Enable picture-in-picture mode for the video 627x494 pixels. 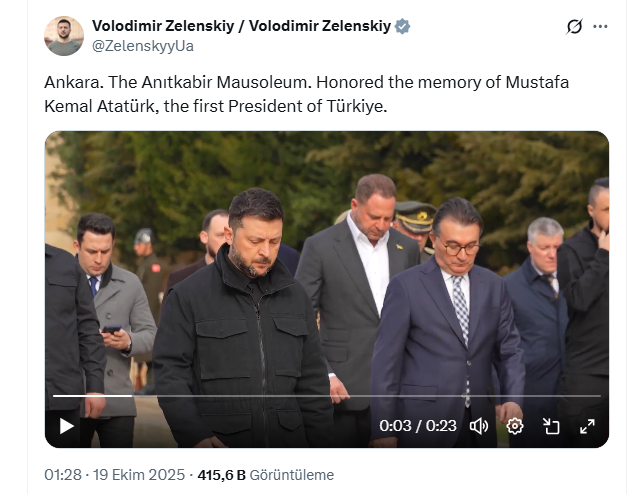point(551,426)
